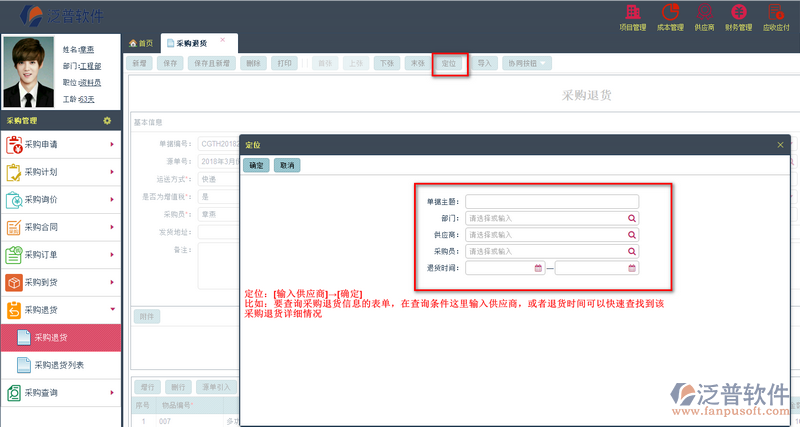
Task: Click 源单引入 button
Action: tap(217, 387)
